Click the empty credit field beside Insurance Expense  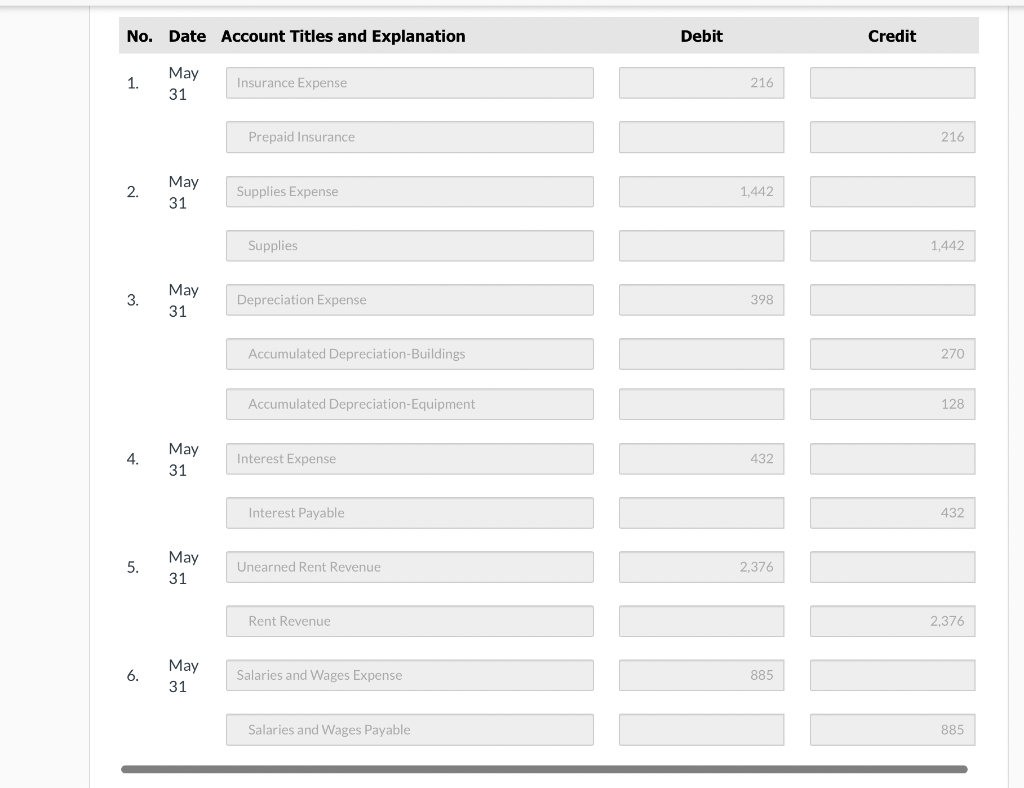(x=891, y=82)
